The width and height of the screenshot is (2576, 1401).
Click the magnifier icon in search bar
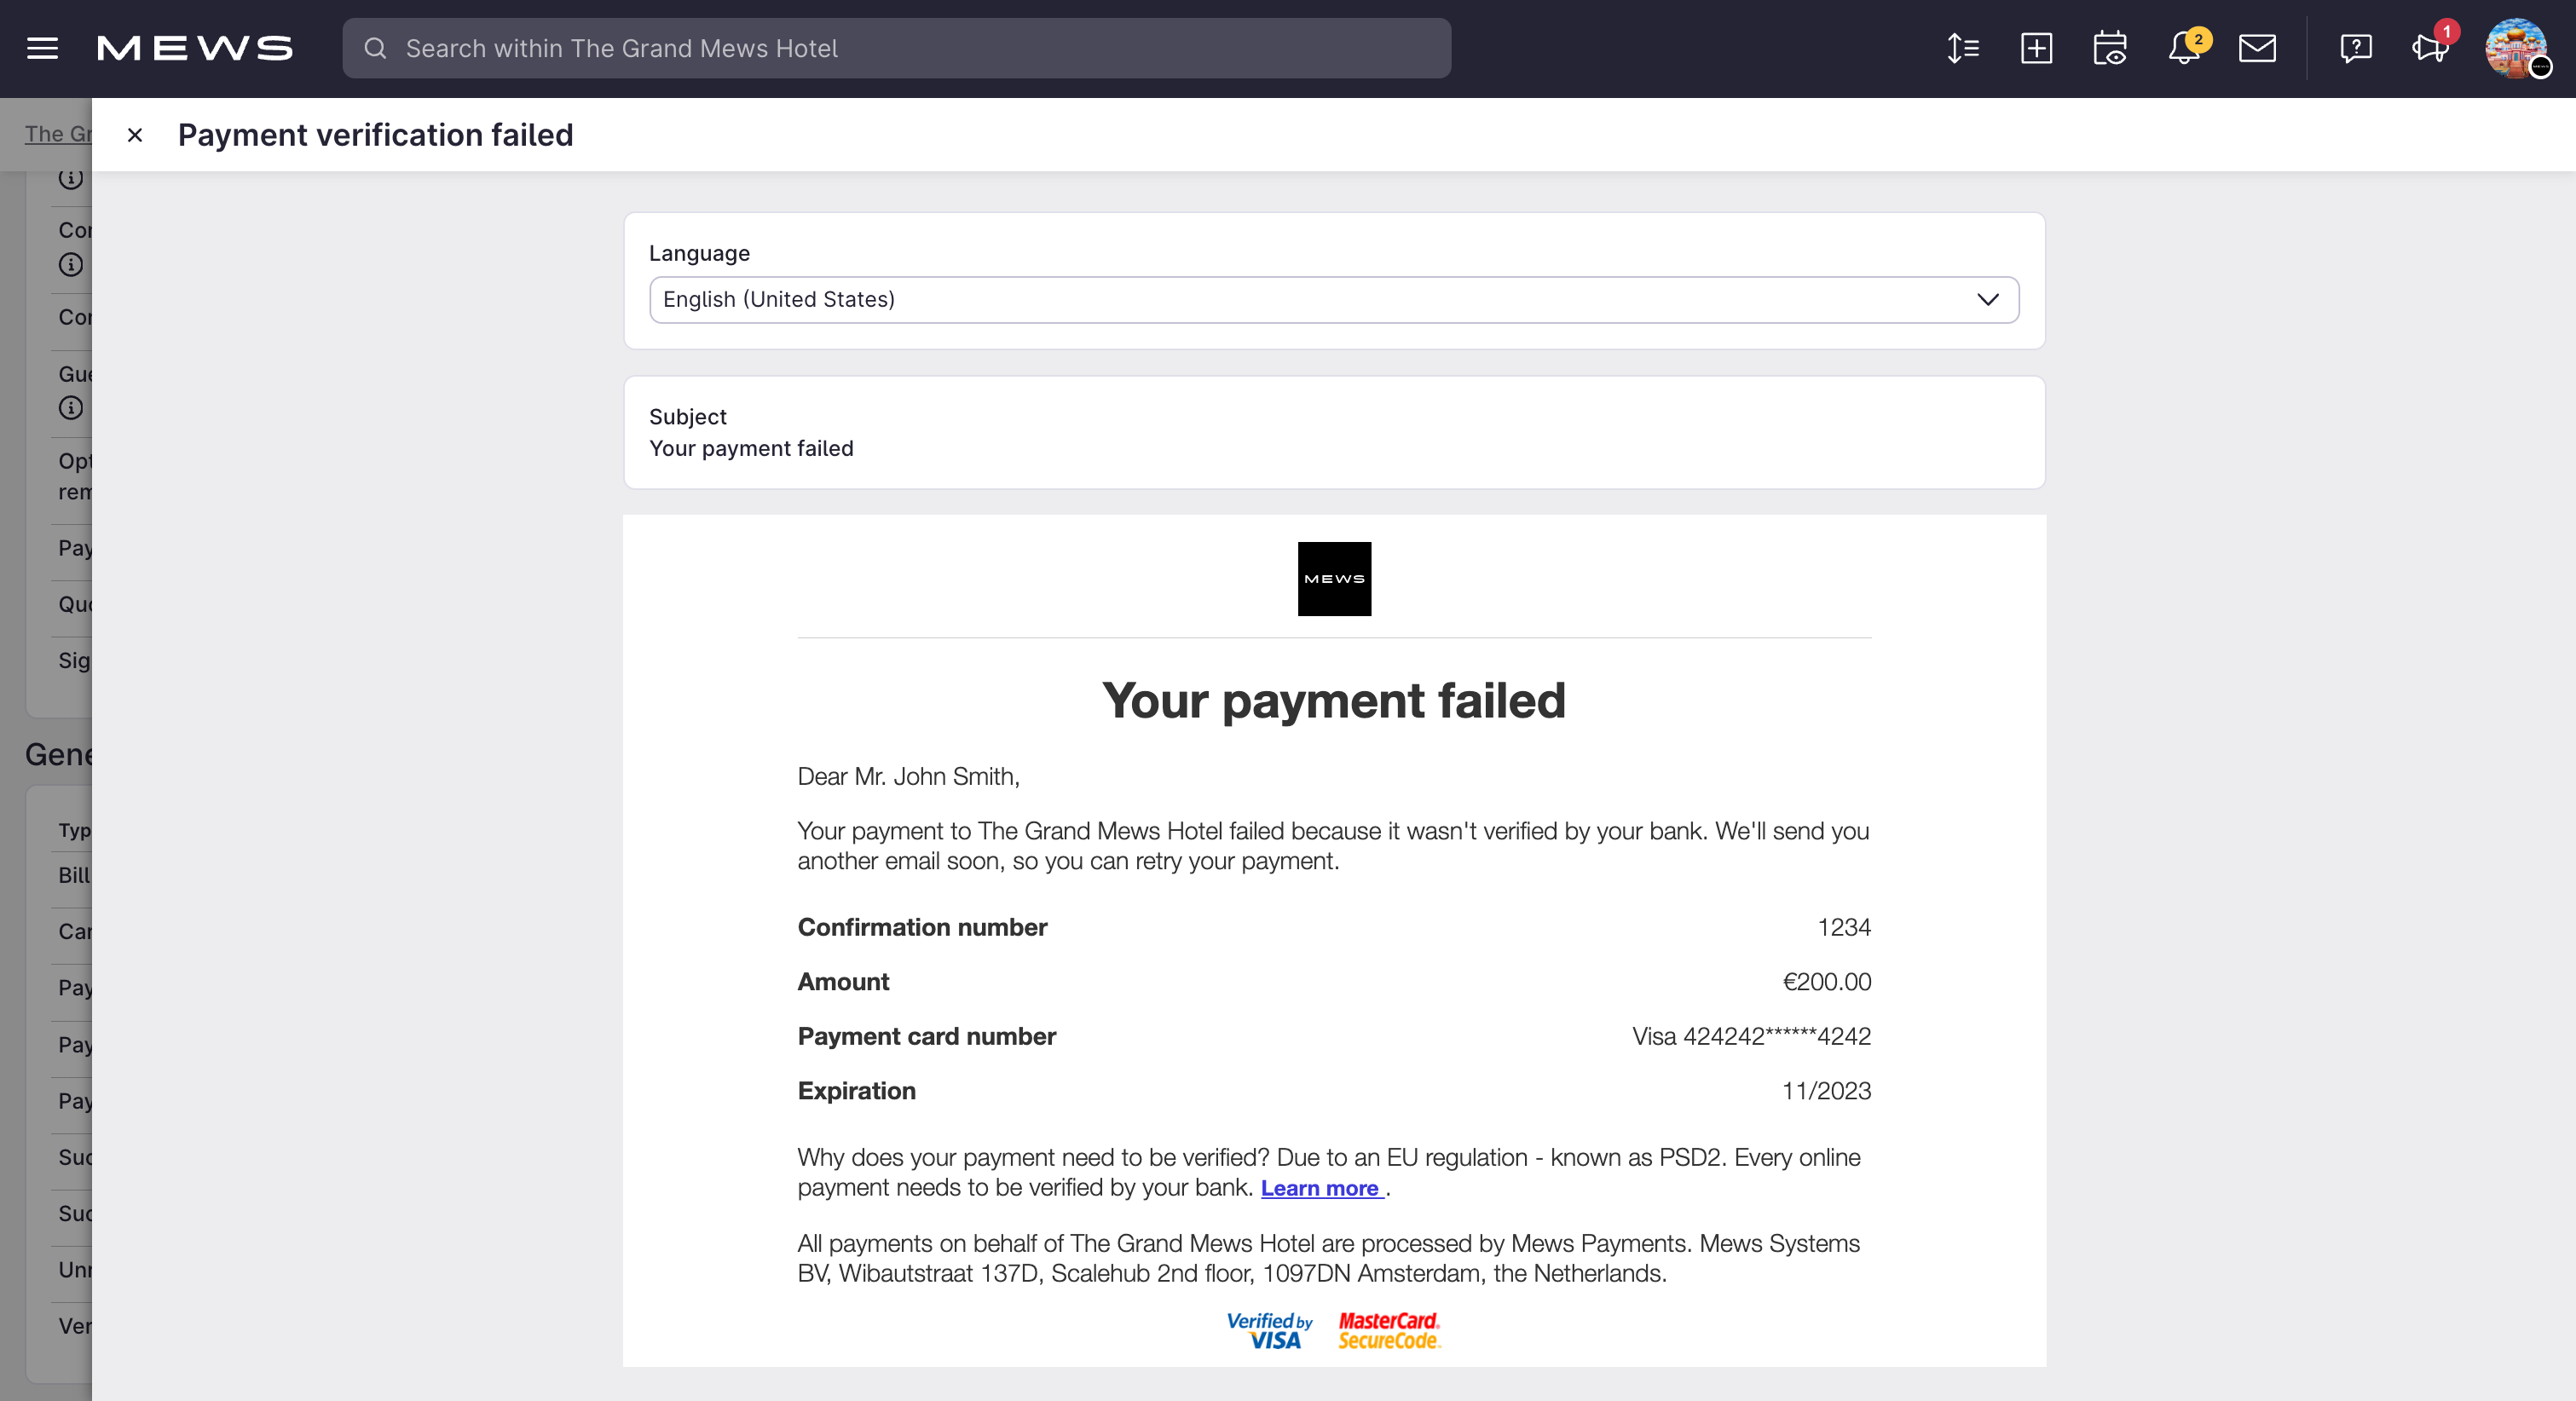(375, 48)
